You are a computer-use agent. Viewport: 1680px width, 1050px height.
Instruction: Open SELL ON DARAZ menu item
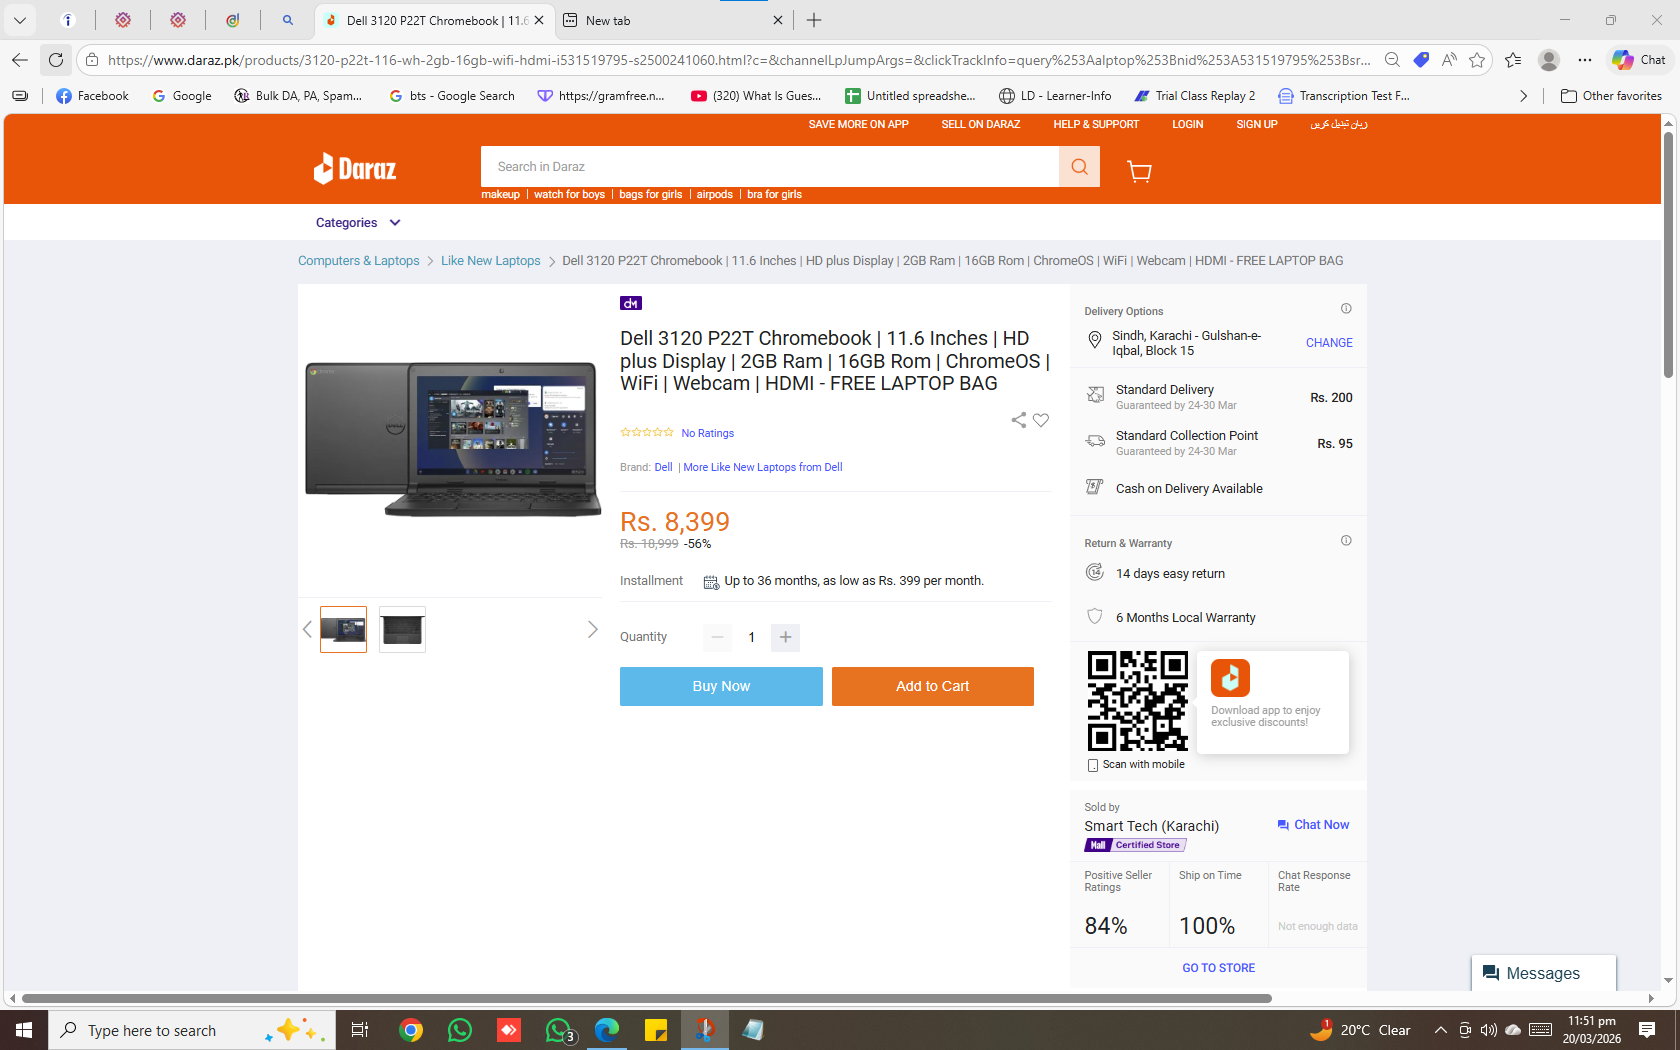pos(981,124)
